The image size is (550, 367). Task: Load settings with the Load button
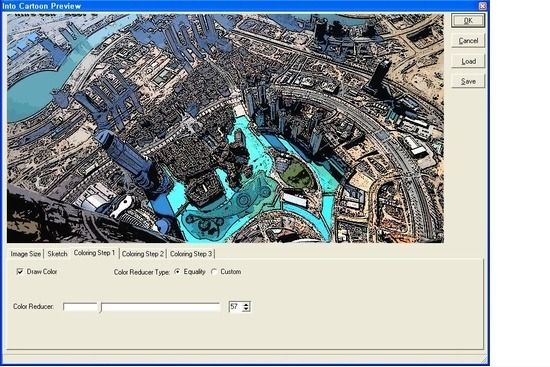point(468,61)
